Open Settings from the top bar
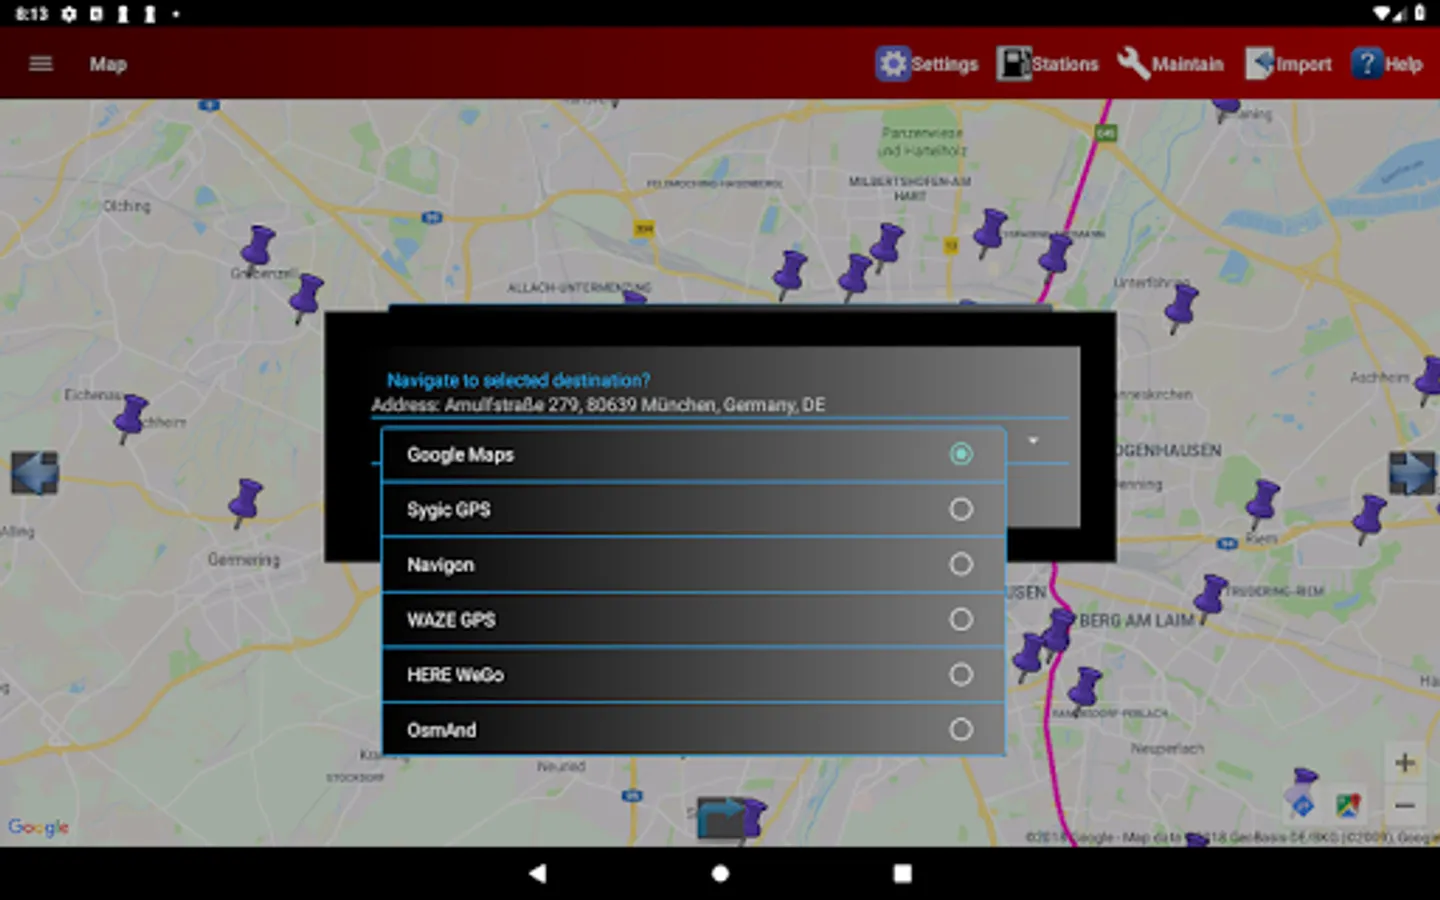This screenshot has height=900, width=1440. tap(927, 64)
